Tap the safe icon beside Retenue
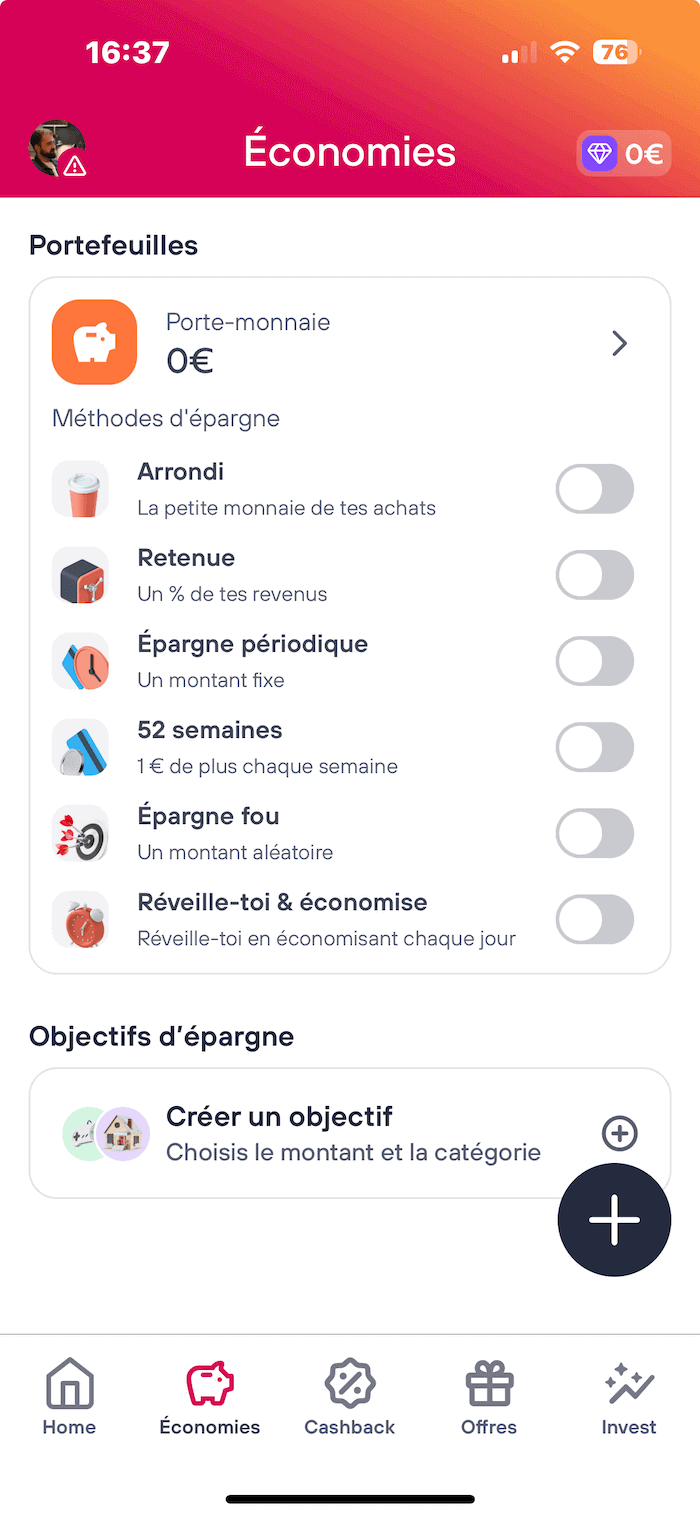 (x=80, y=575)
